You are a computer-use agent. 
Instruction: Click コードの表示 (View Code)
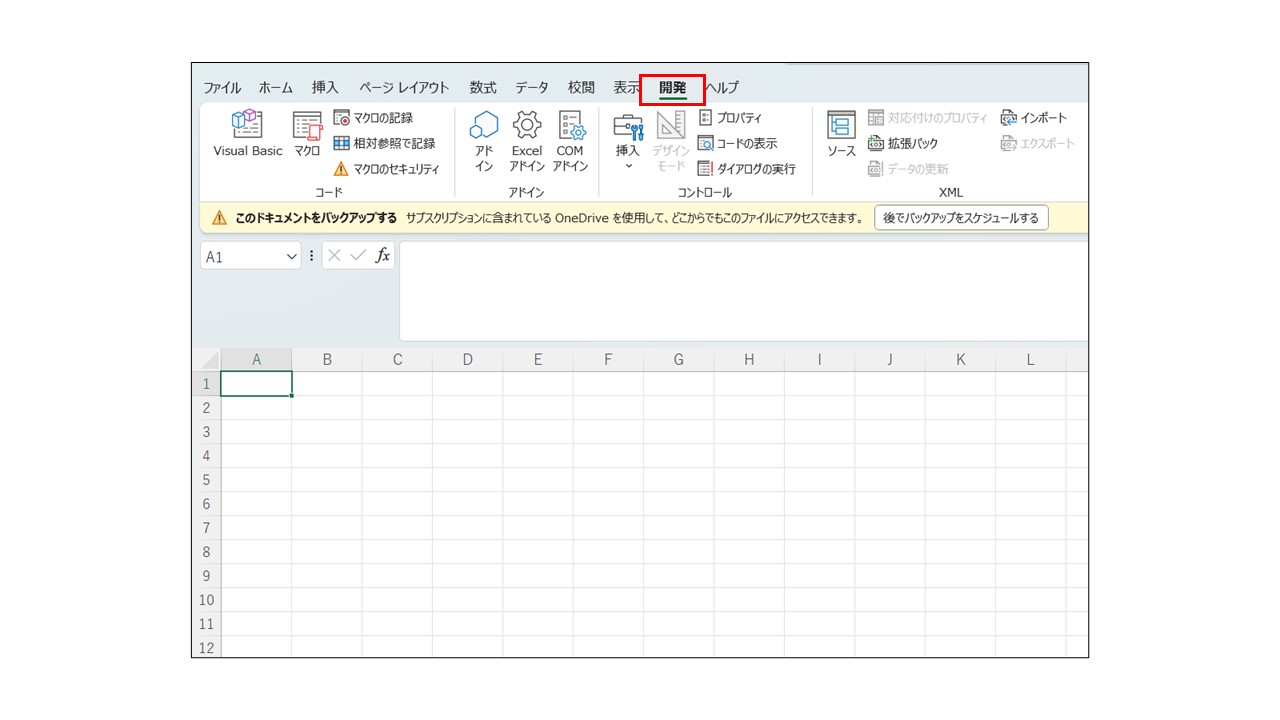(x=737, y=143)
